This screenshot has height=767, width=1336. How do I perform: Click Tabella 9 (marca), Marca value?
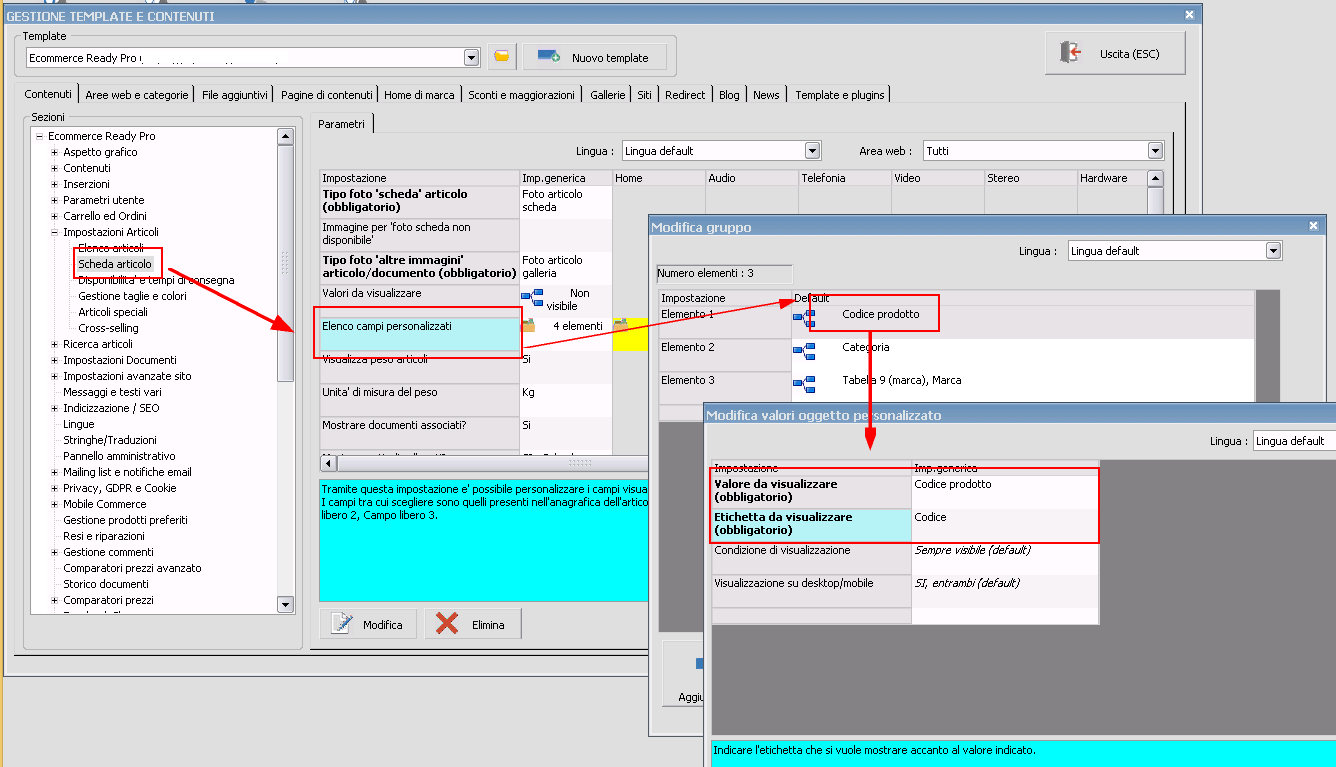coord(901,380)
